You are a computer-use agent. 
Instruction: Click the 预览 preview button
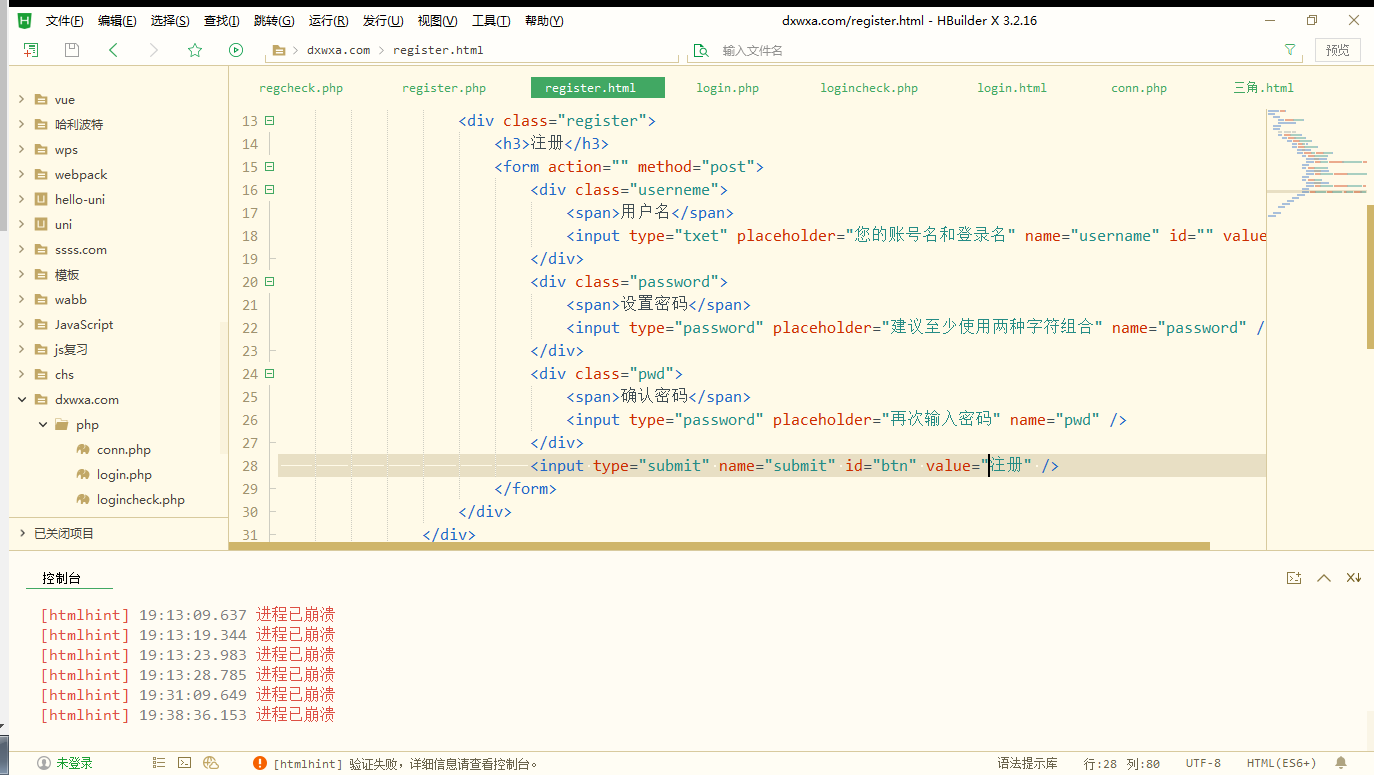click(x=1337, y=50)
